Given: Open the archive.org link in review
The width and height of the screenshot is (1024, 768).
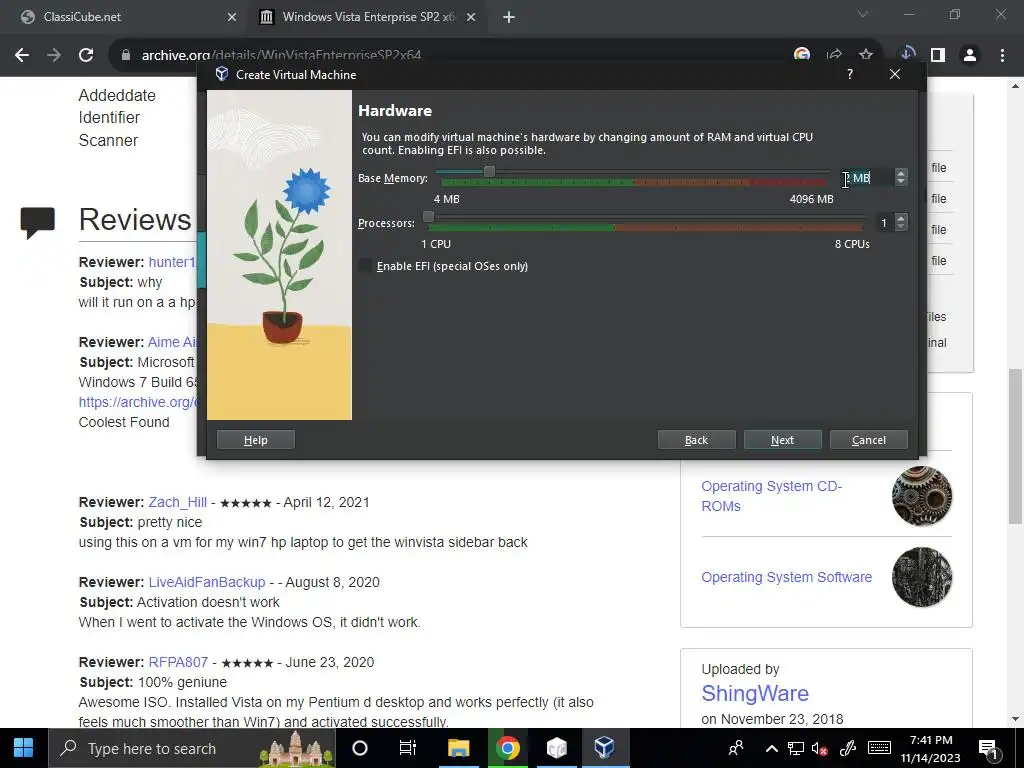Looking at the screenshot, I should coord(137,402).
